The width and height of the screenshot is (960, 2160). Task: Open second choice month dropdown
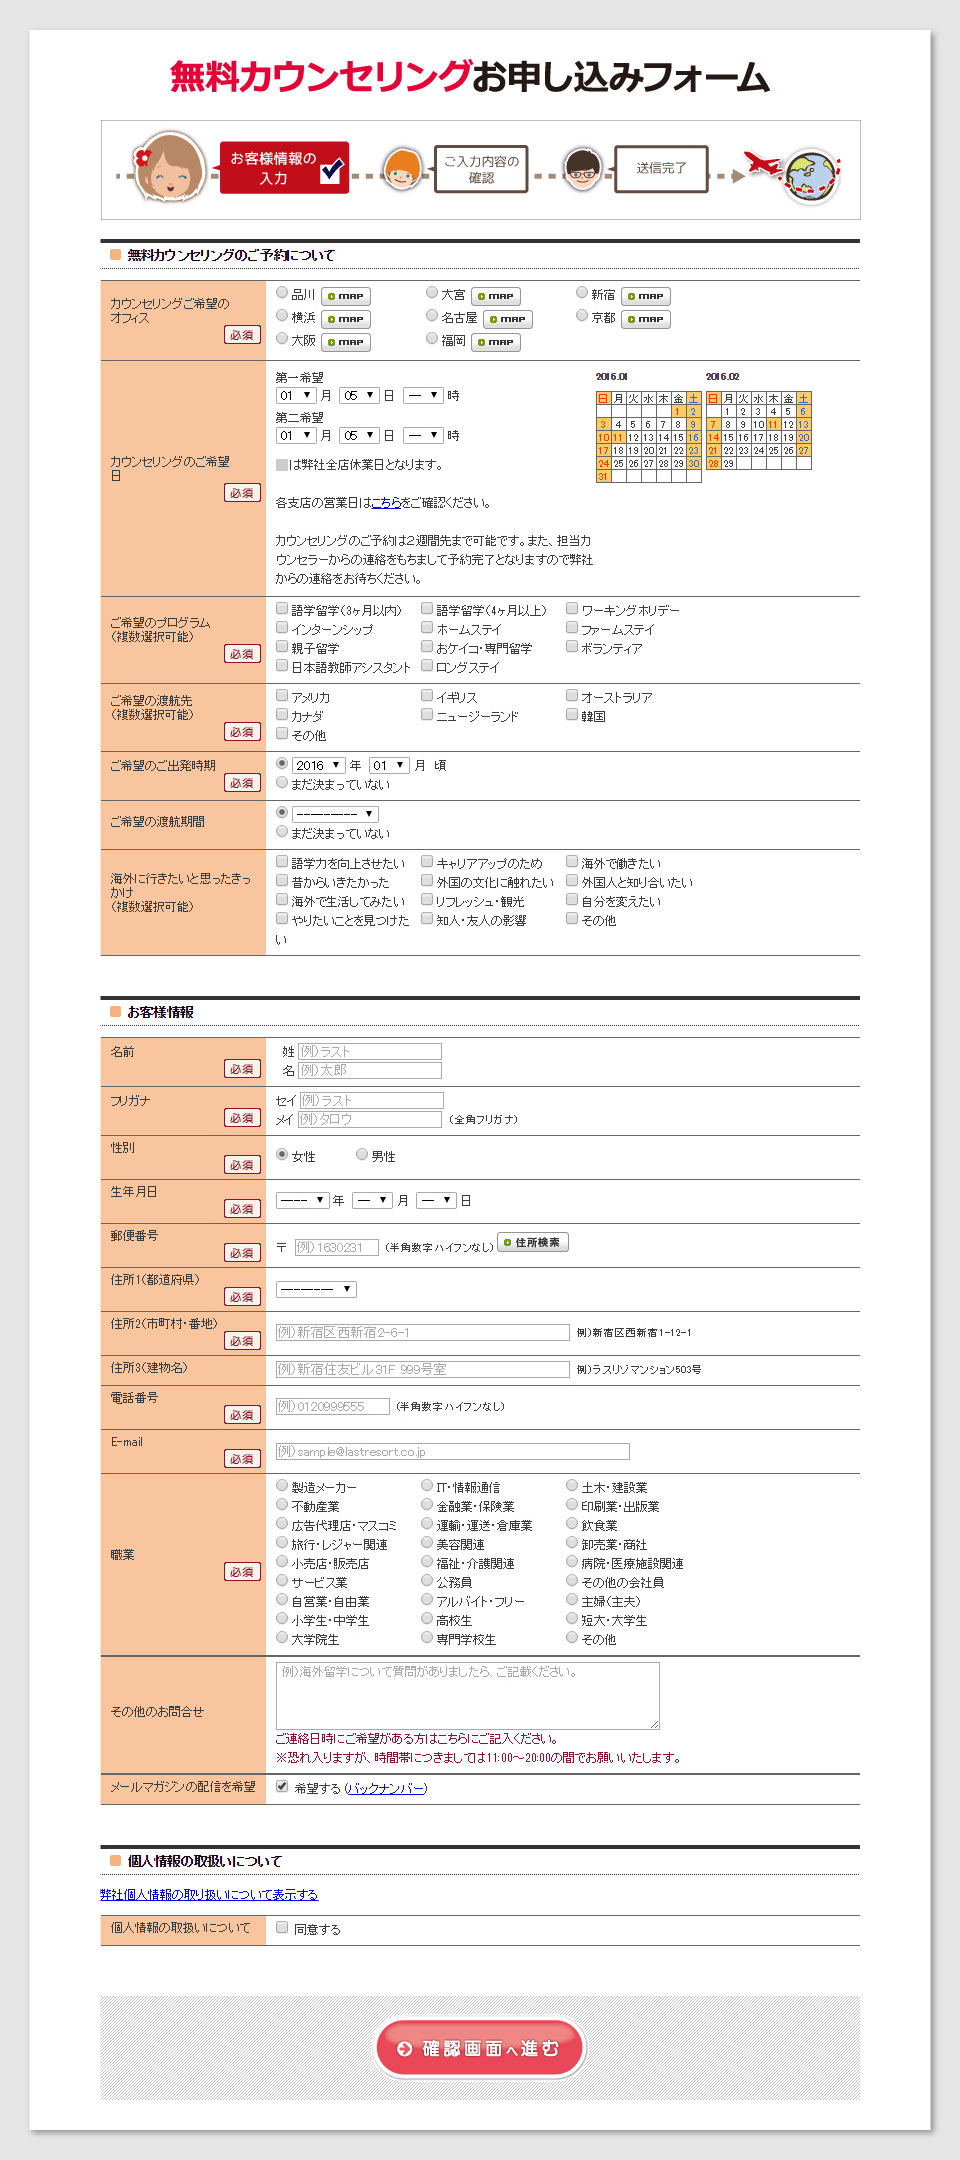pyautogui.click(x=296, y=436)
